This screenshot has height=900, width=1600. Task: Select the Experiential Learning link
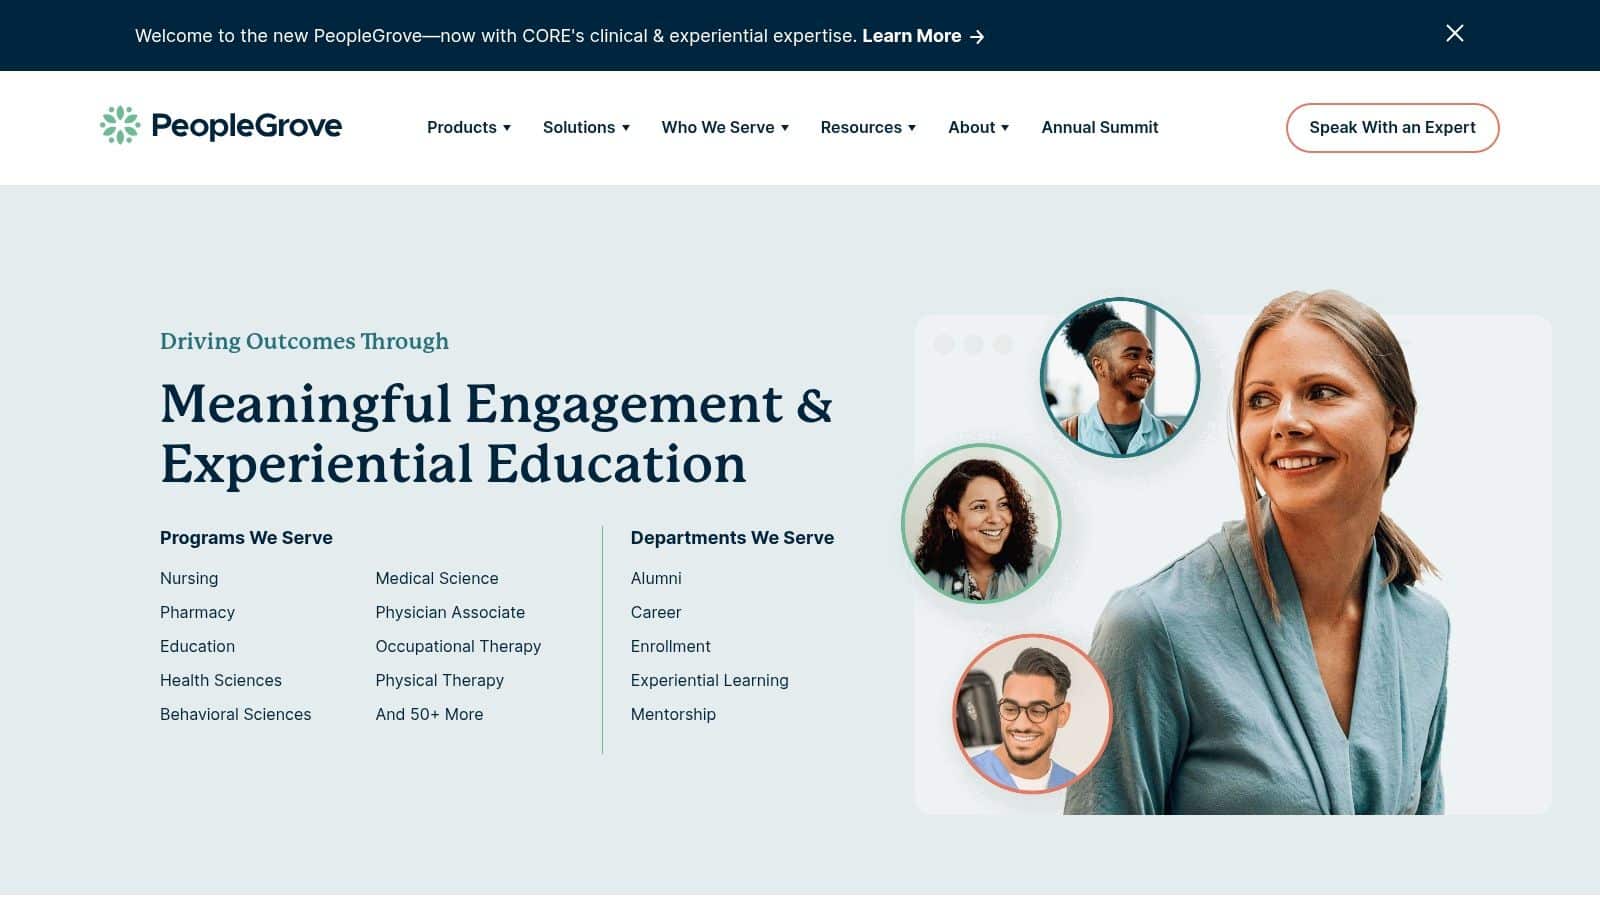(x=709, y=680)
